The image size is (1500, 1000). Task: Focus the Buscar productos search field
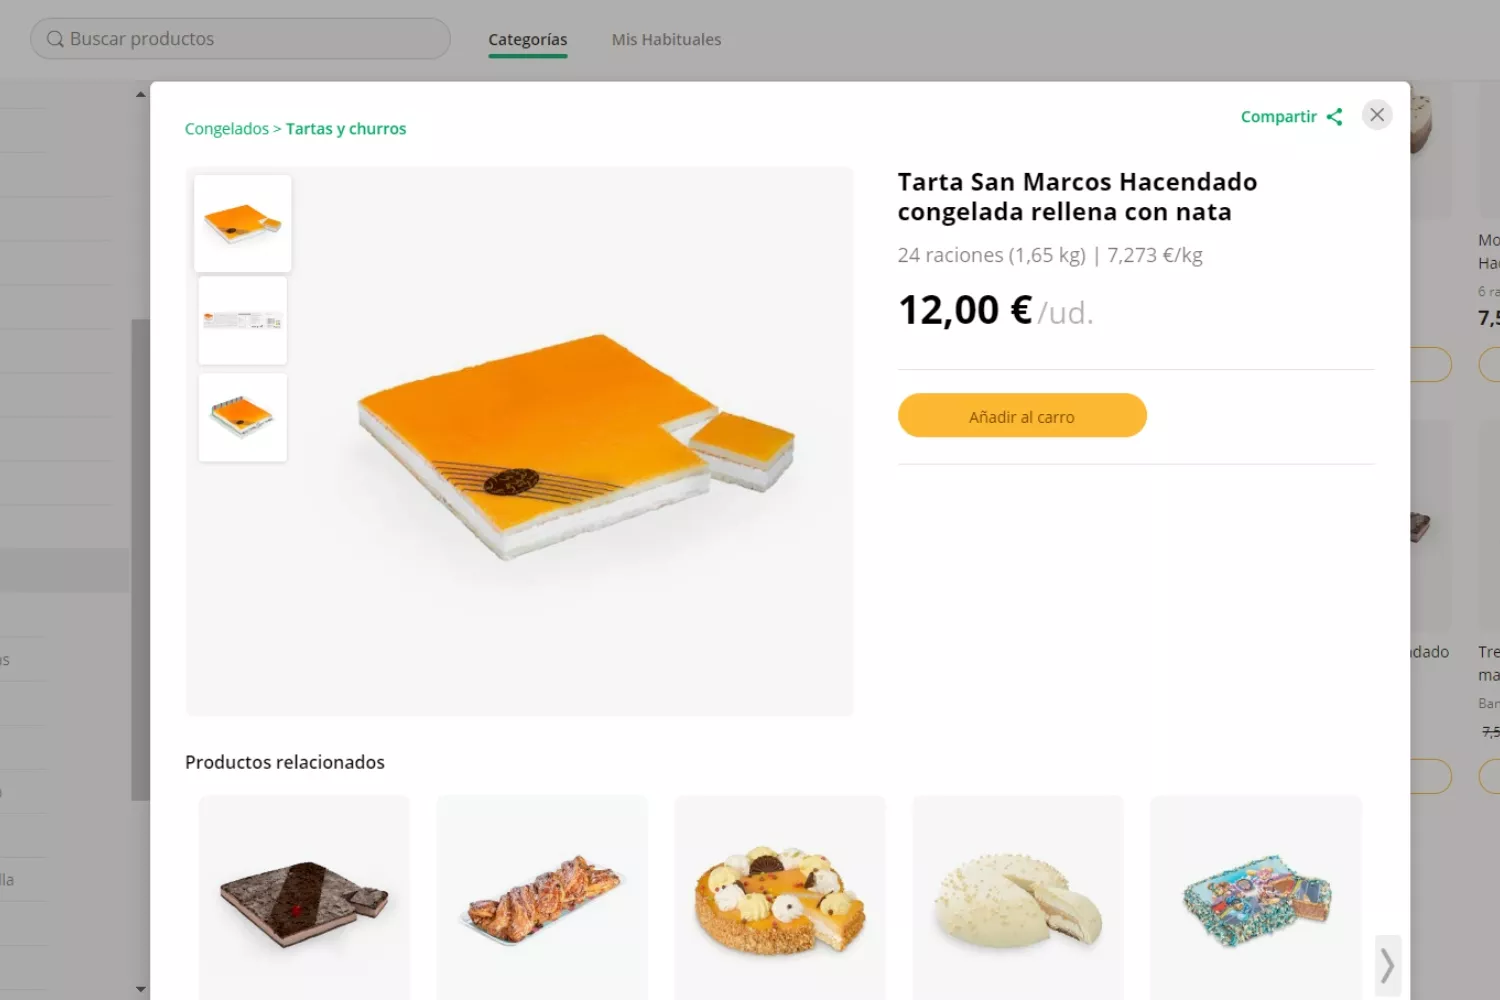pos(240,39)
